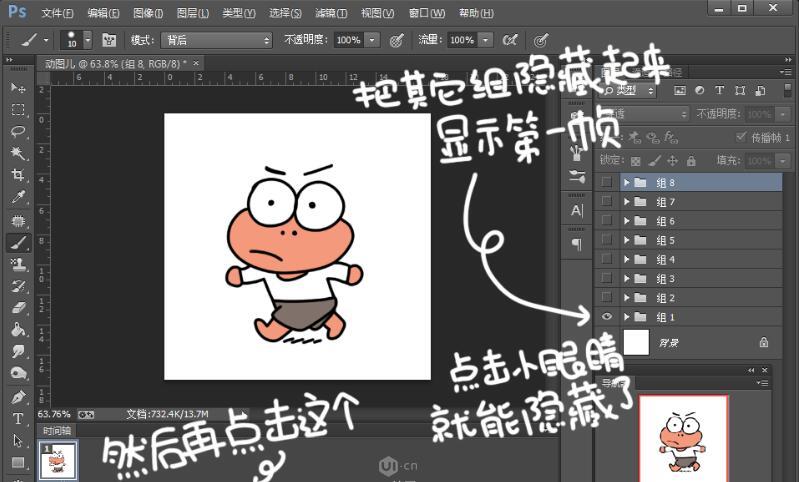Filter layers by shape layer icon
Screen dimensions: 799x482
(740, 91)
